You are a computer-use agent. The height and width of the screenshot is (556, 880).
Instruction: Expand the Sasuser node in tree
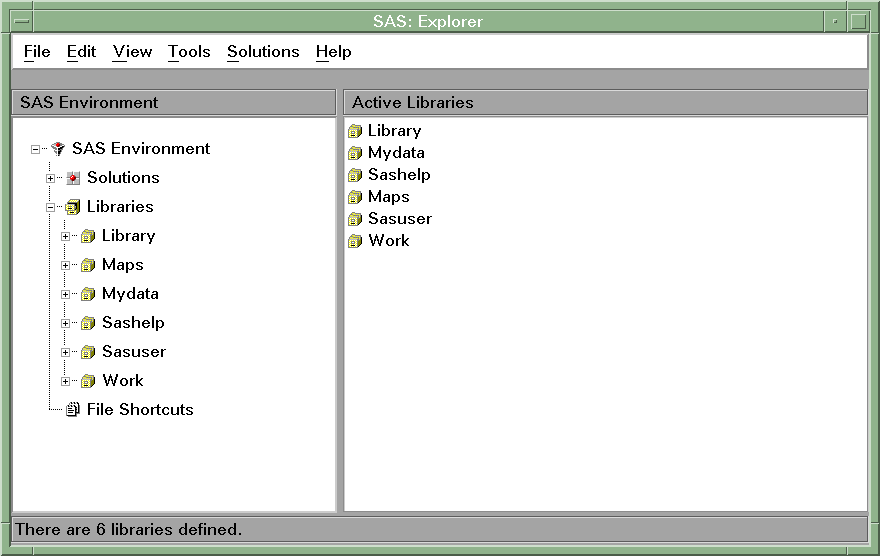click(x=66, y=352)
